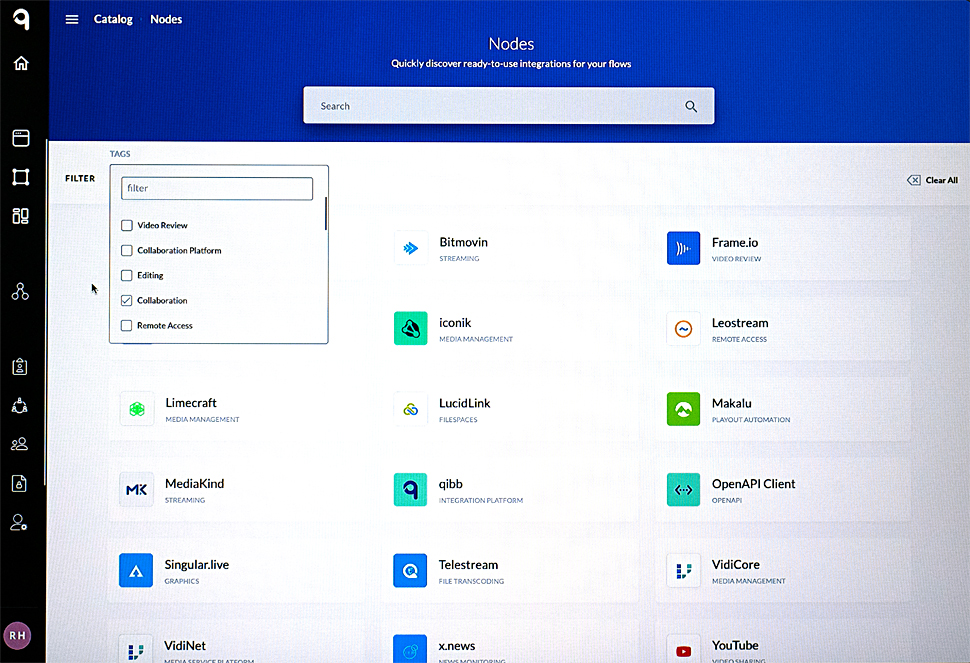Open the YouTube node by its name

(x=735, y=646)
